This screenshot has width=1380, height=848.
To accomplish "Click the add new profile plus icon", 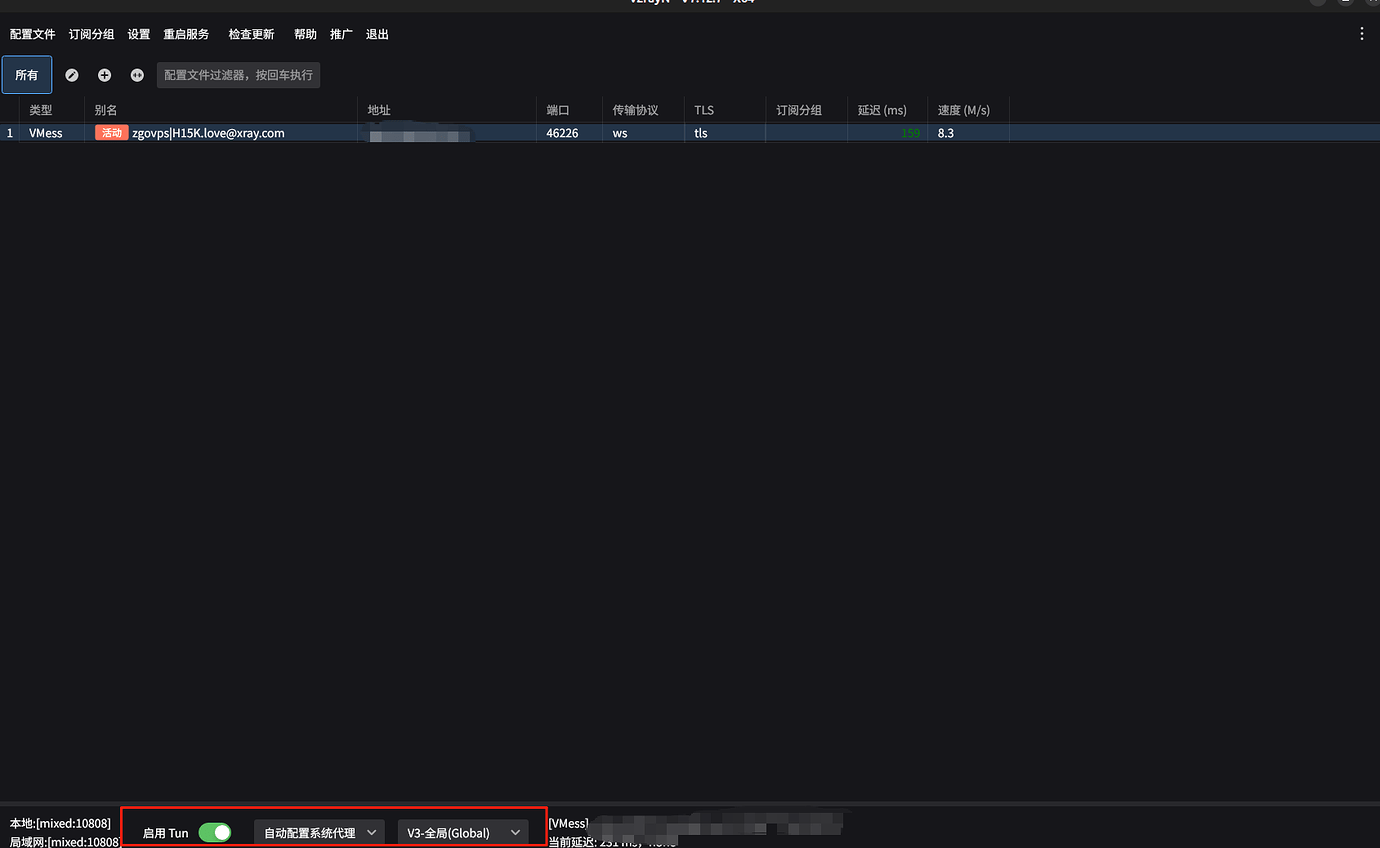I will coord(104,74).
